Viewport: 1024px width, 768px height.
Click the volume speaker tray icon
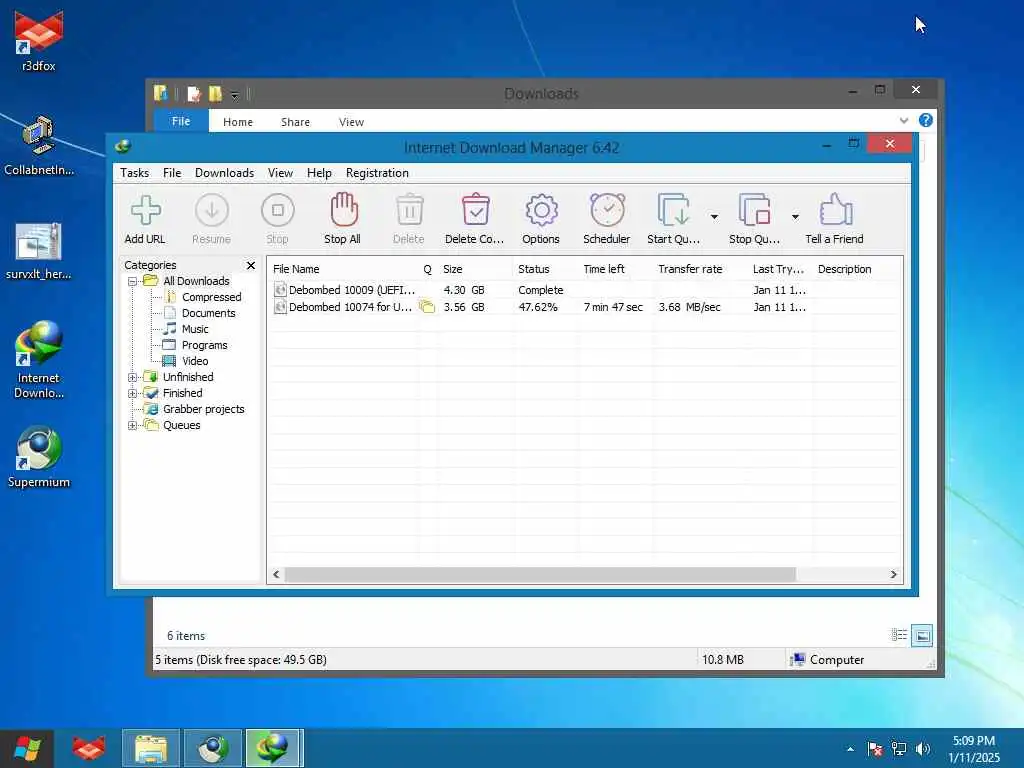[923, 749]
